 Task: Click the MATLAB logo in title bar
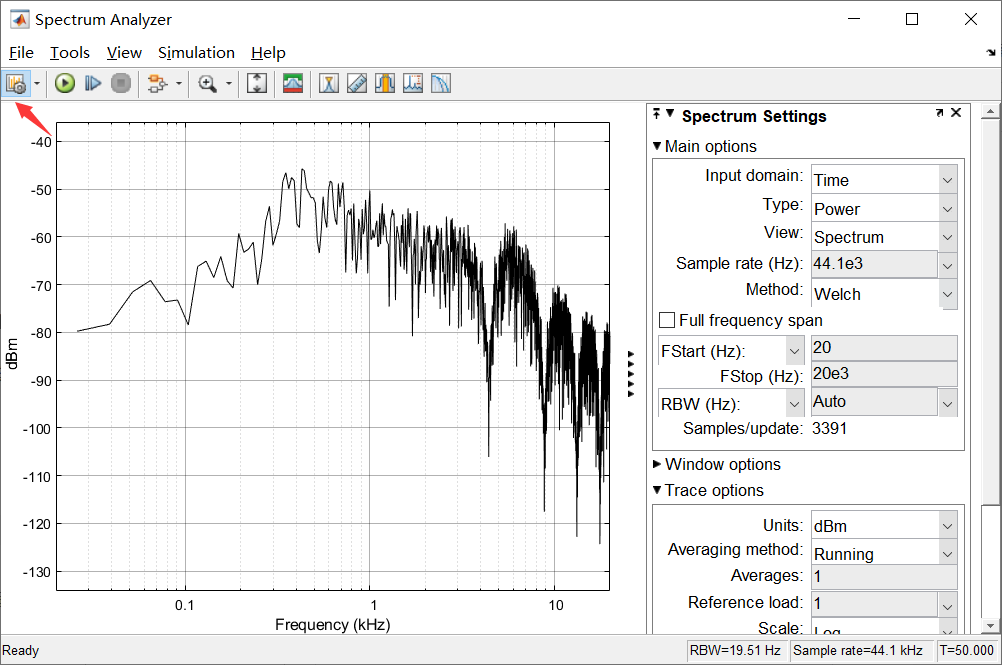click(20, 19)
